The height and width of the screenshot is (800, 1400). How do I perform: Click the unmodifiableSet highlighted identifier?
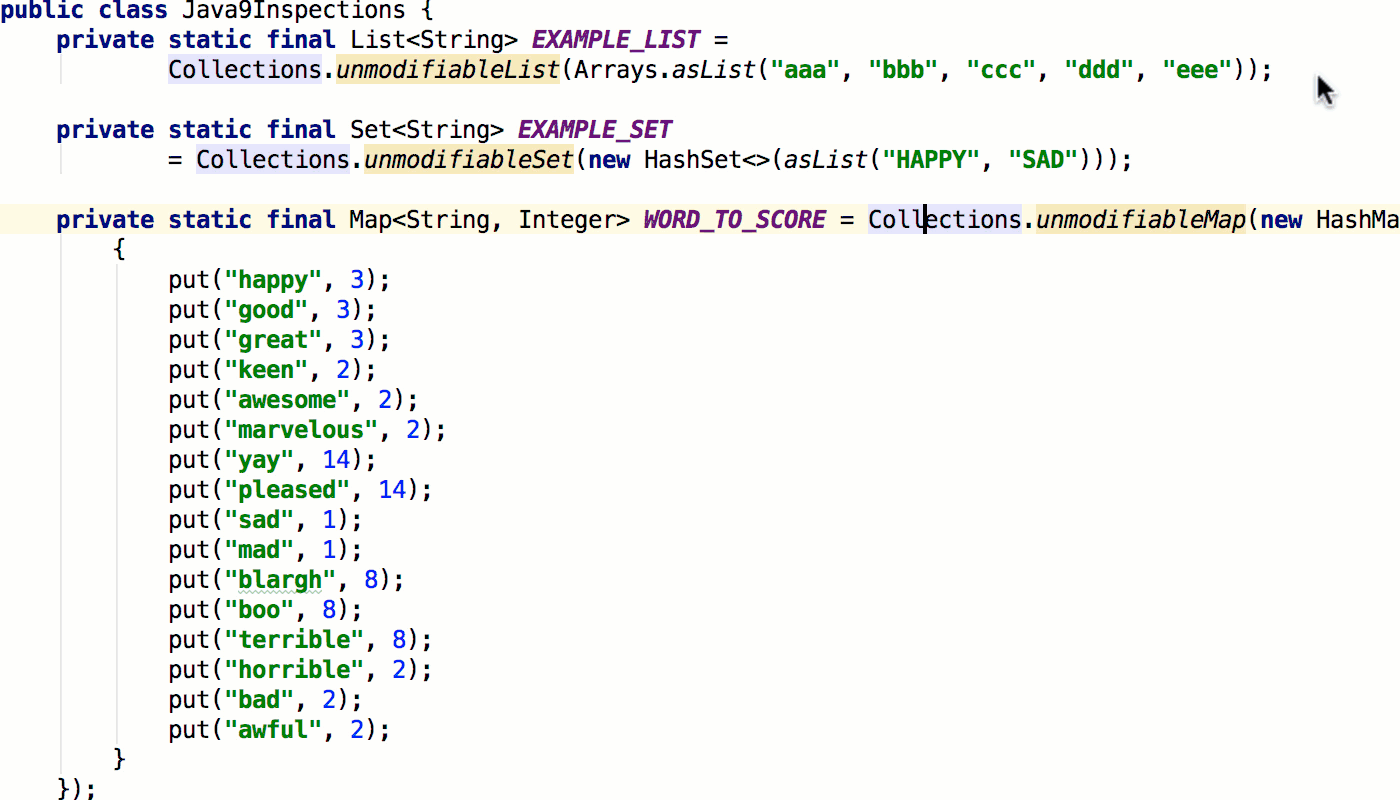point(468,159)
